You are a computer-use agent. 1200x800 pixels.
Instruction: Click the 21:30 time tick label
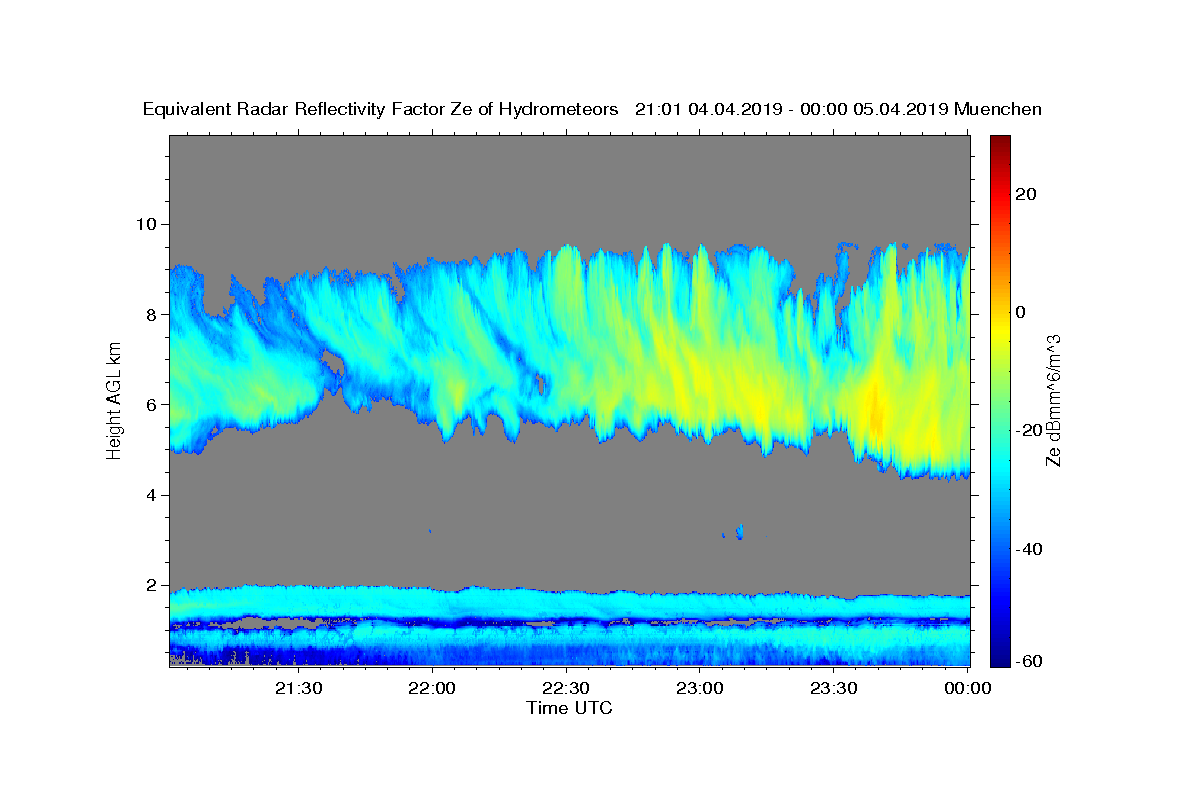tap(299, 688)
